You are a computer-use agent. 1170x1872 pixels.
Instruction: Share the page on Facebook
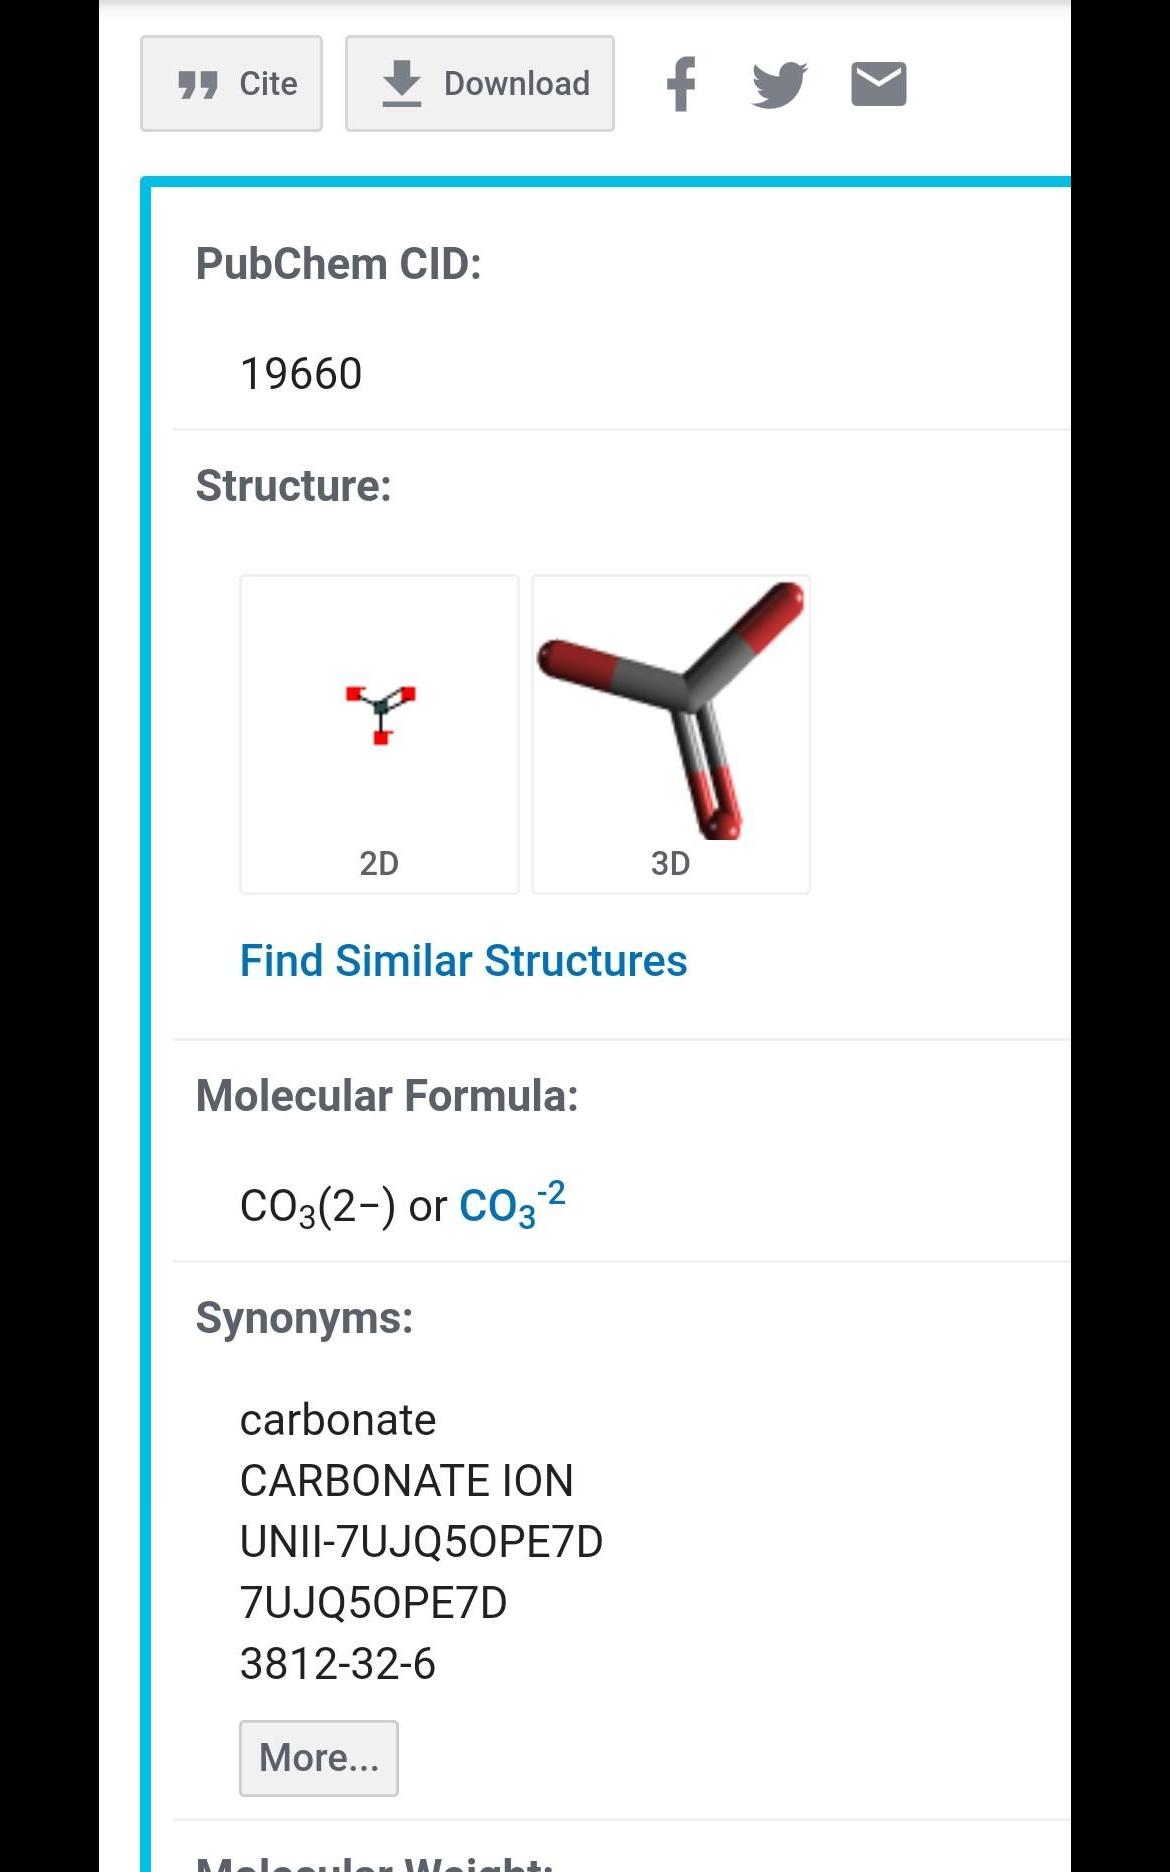(x=681, y=84)
